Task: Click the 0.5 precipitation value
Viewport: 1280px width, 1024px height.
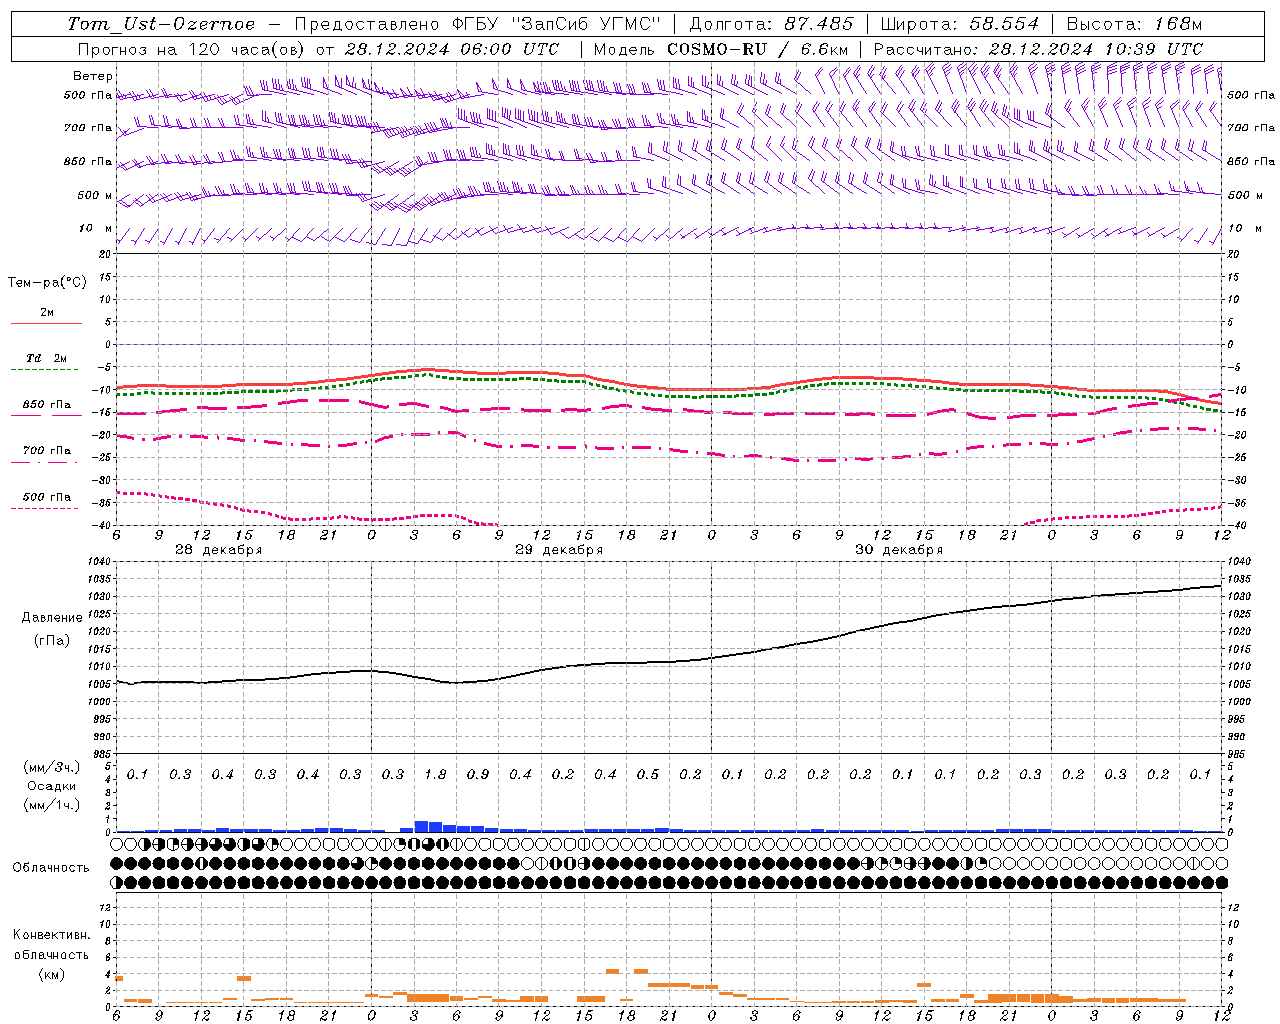Action: tap(648, 775)
